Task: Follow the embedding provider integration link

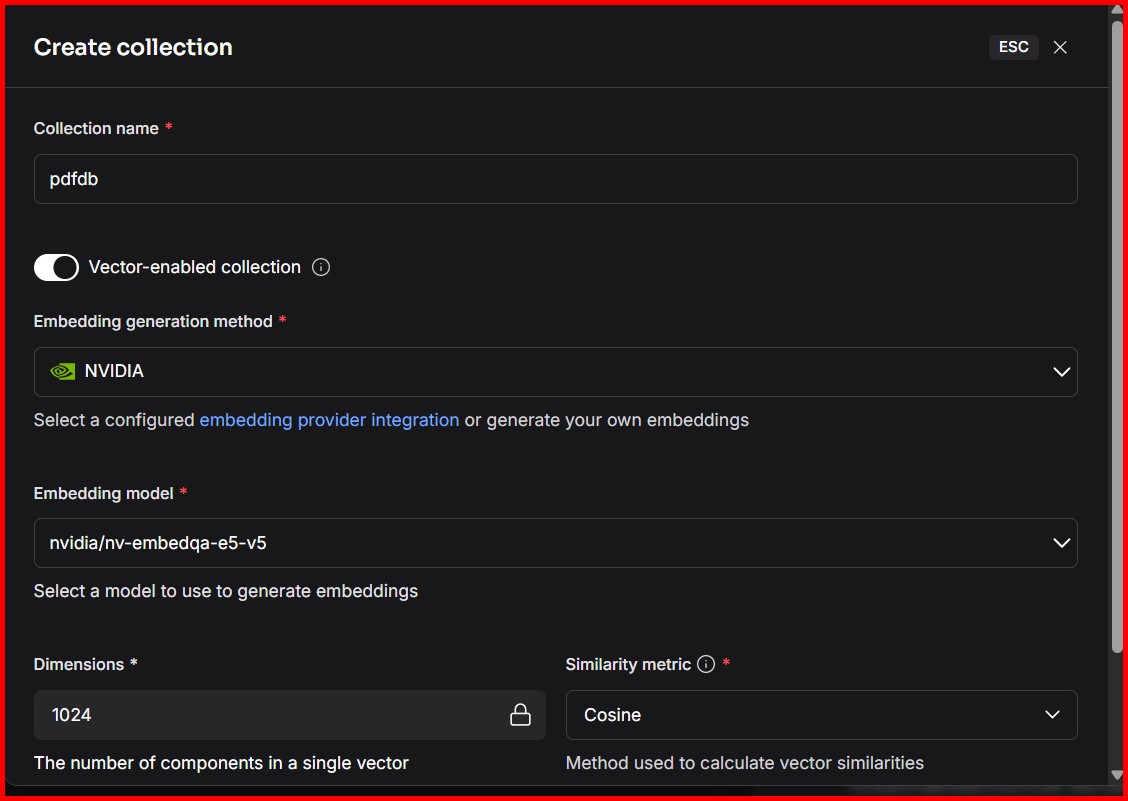Action: click(x=329, y=420)
